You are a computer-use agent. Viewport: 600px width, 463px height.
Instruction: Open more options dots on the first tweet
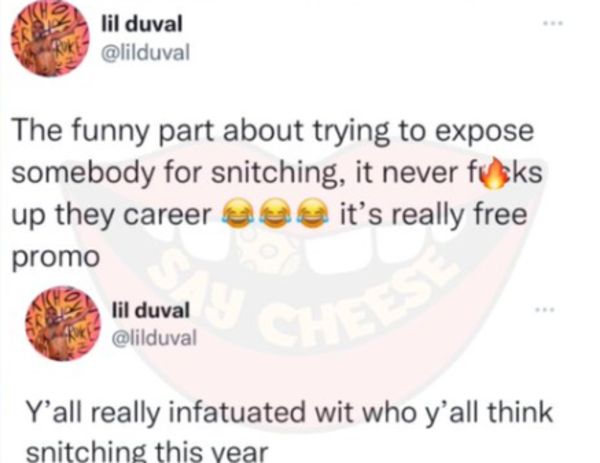(x=553, y=23)
